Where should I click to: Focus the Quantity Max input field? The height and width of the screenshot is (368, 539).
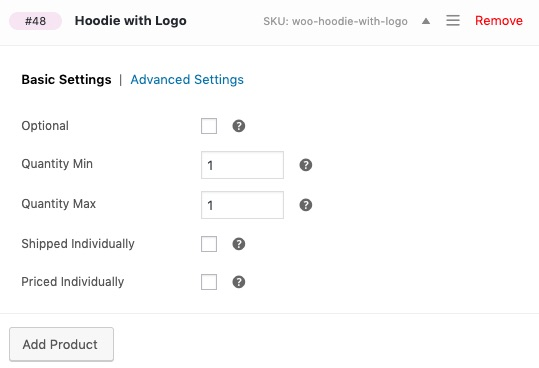click(x=242, y=205)
